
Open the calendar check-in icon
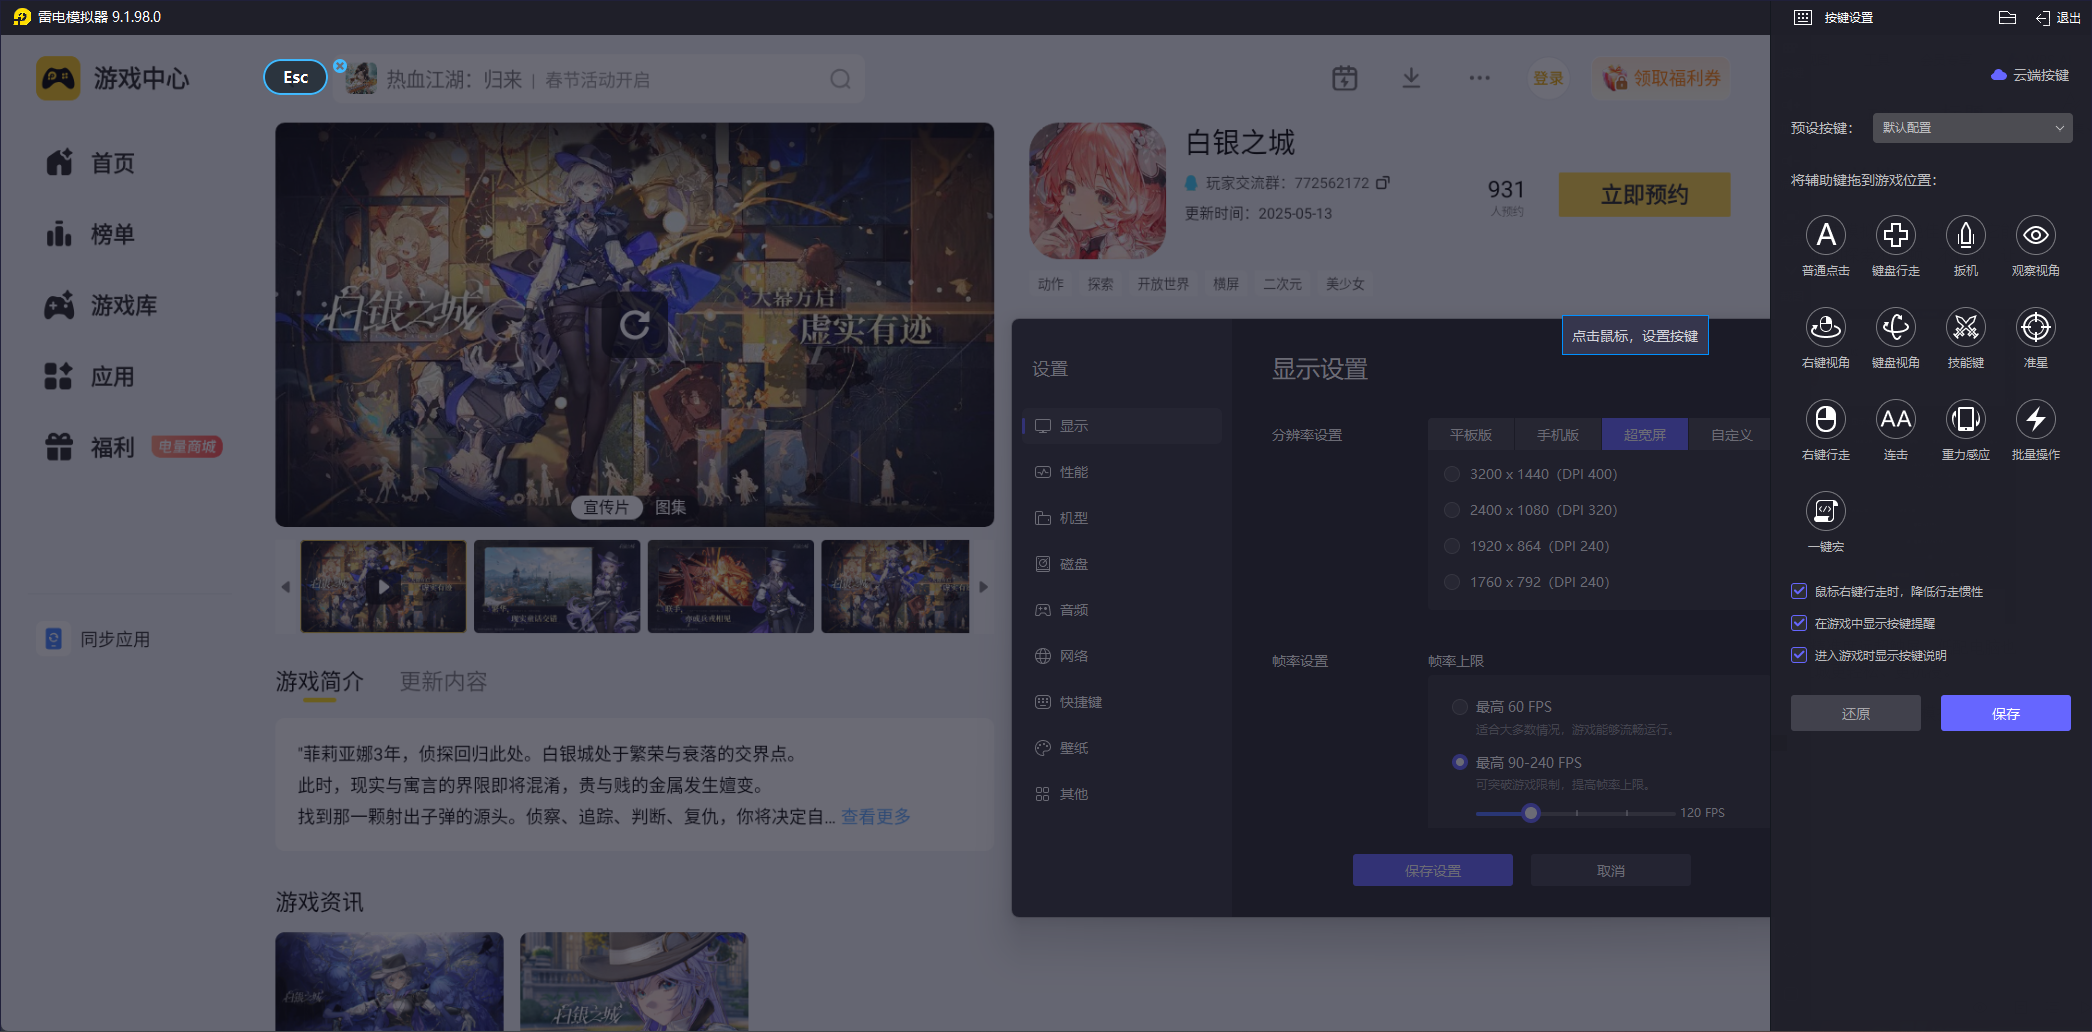click(x=1344, y=78)
